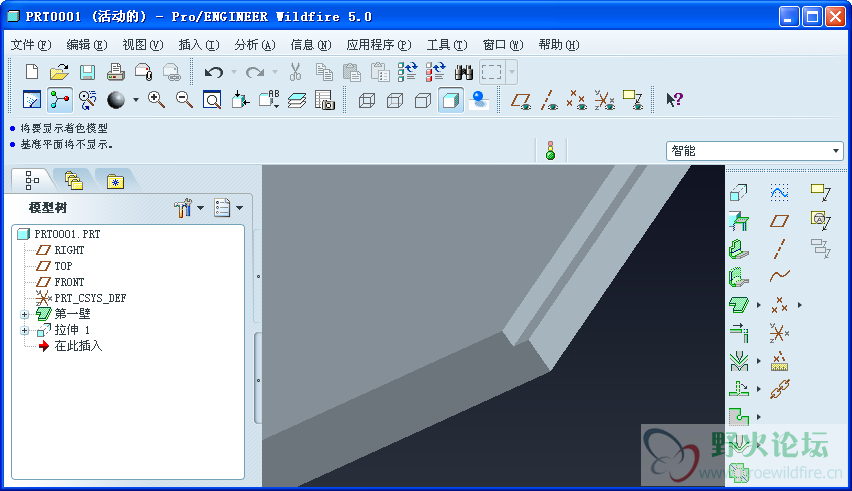Refit the model to the screen
This screenshot has width=852, height=491.
[212, 100]
